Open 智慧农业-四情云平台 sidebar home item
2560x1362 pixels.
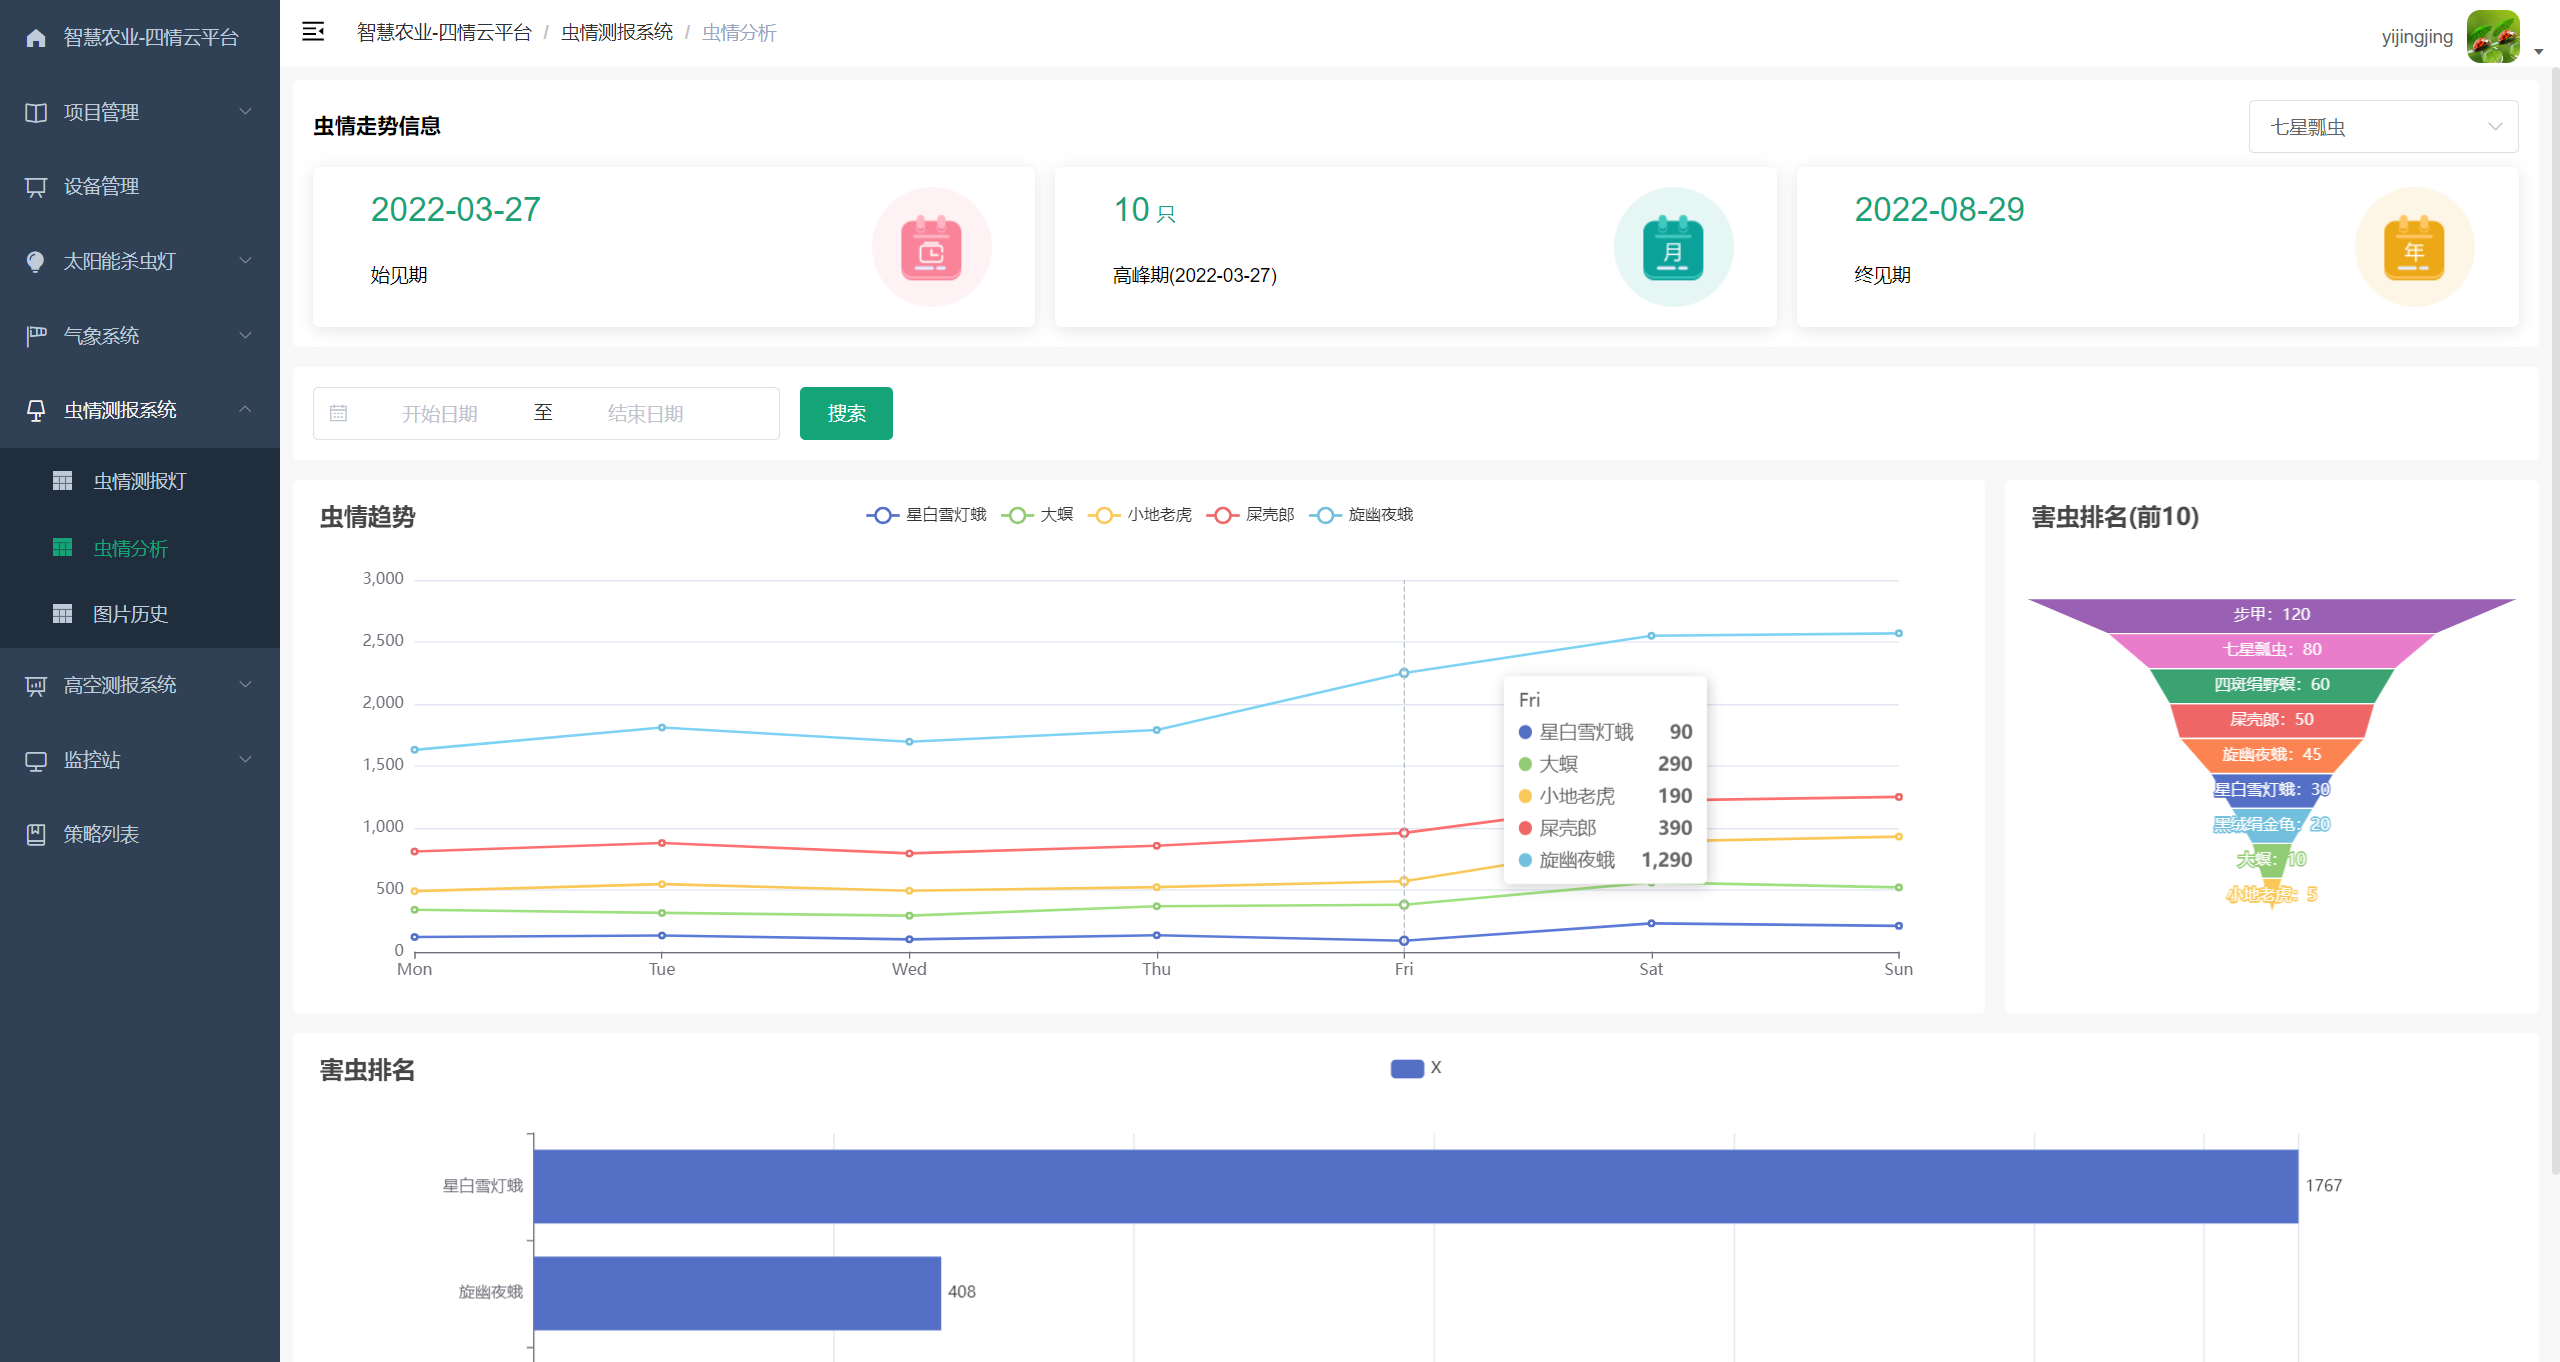[140, 38]
